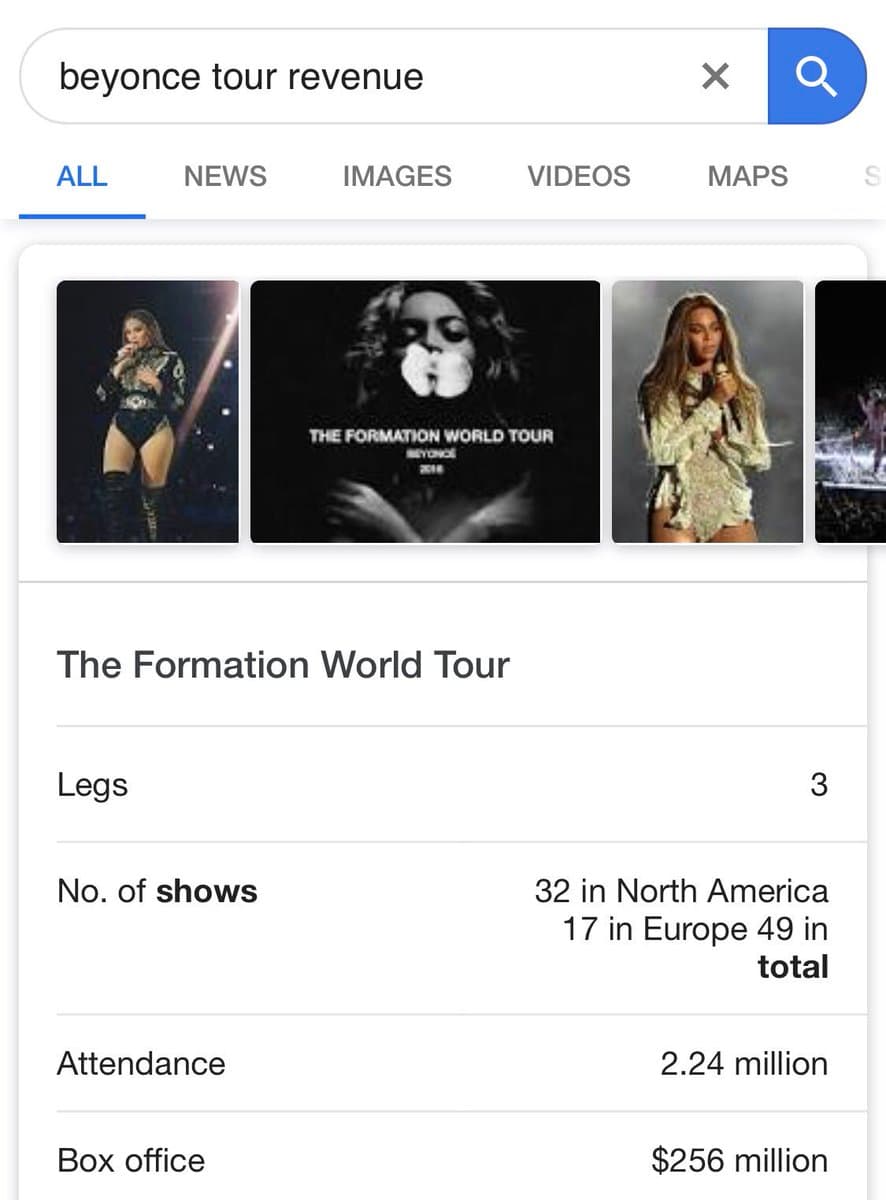Viewport: 886px width, 1200px height.
Task: Open first Beyoncé stage performance photo
Action: [x=148, y=412]
